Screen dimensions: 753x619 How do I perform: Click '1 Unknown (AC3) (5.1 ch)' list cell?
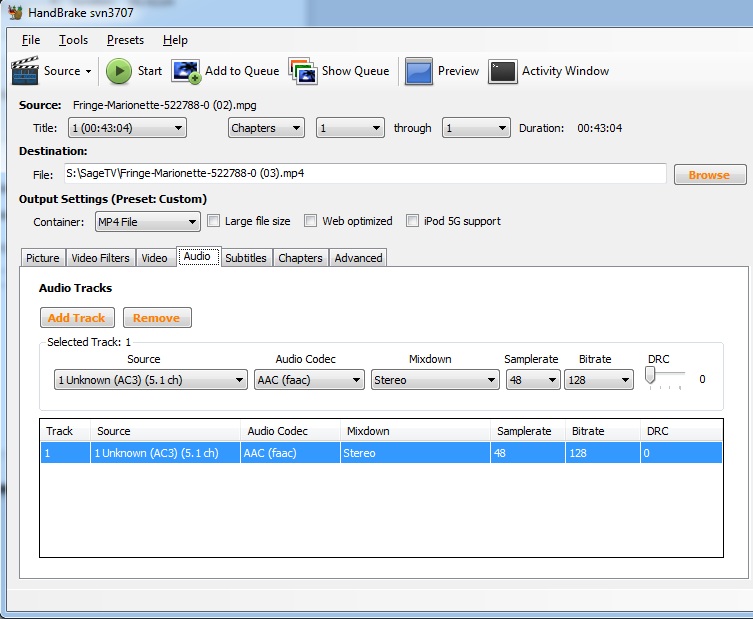click(165, 453)
